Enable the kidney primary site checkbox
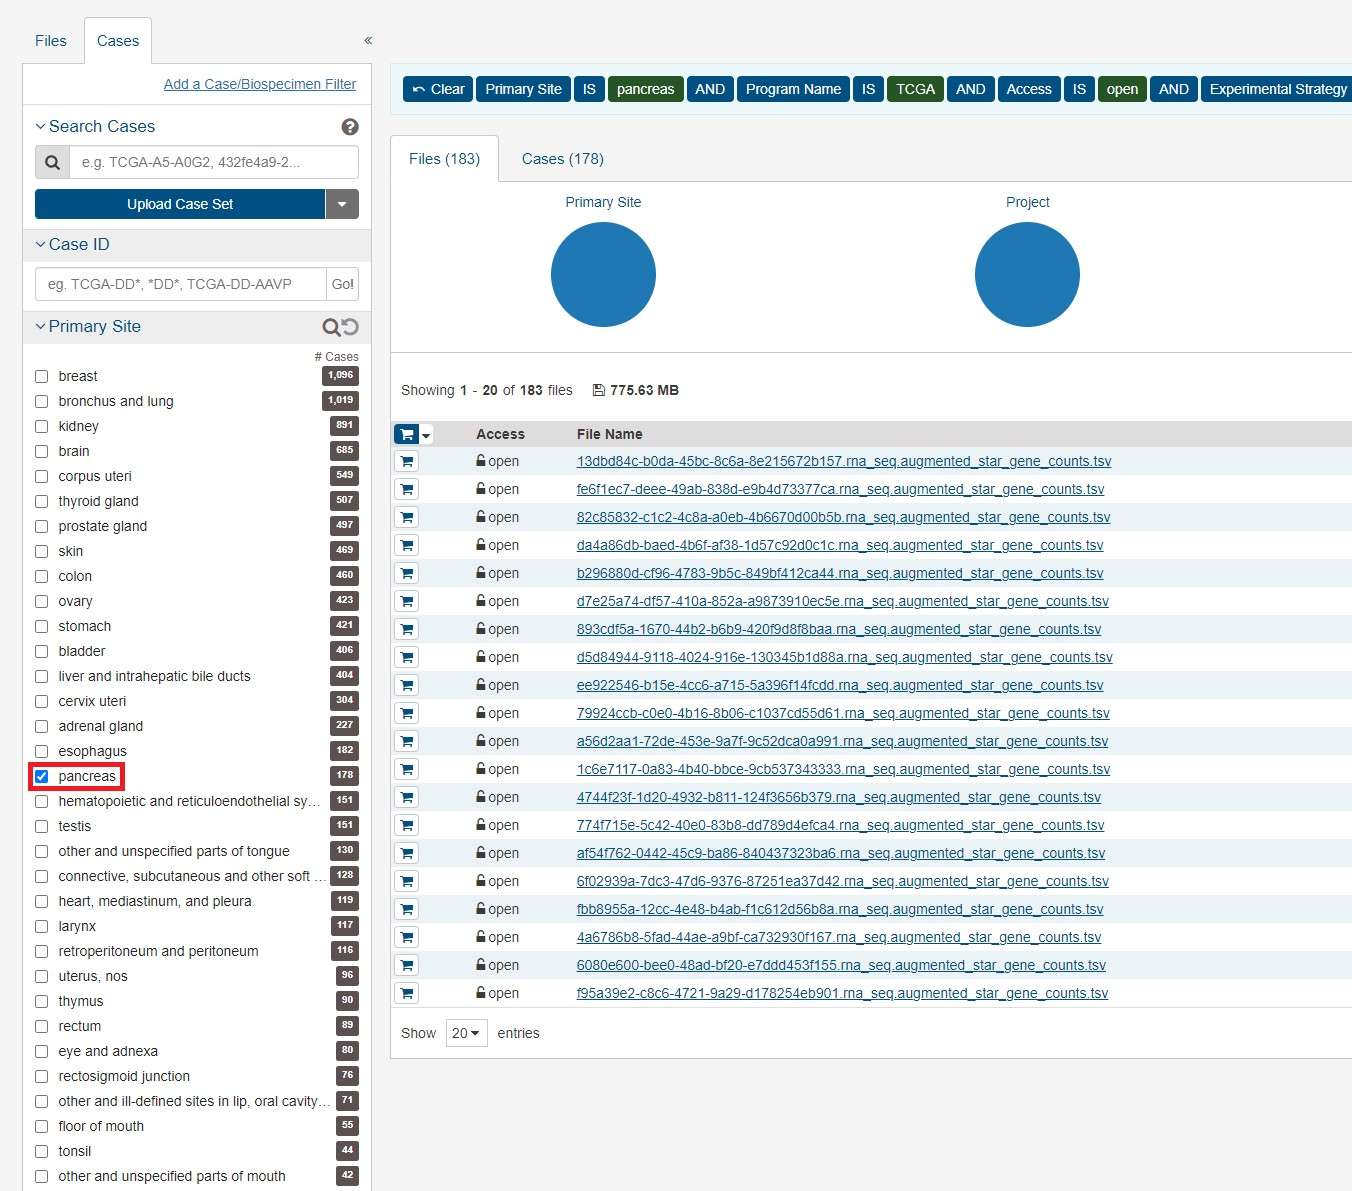 coord(41,426)
